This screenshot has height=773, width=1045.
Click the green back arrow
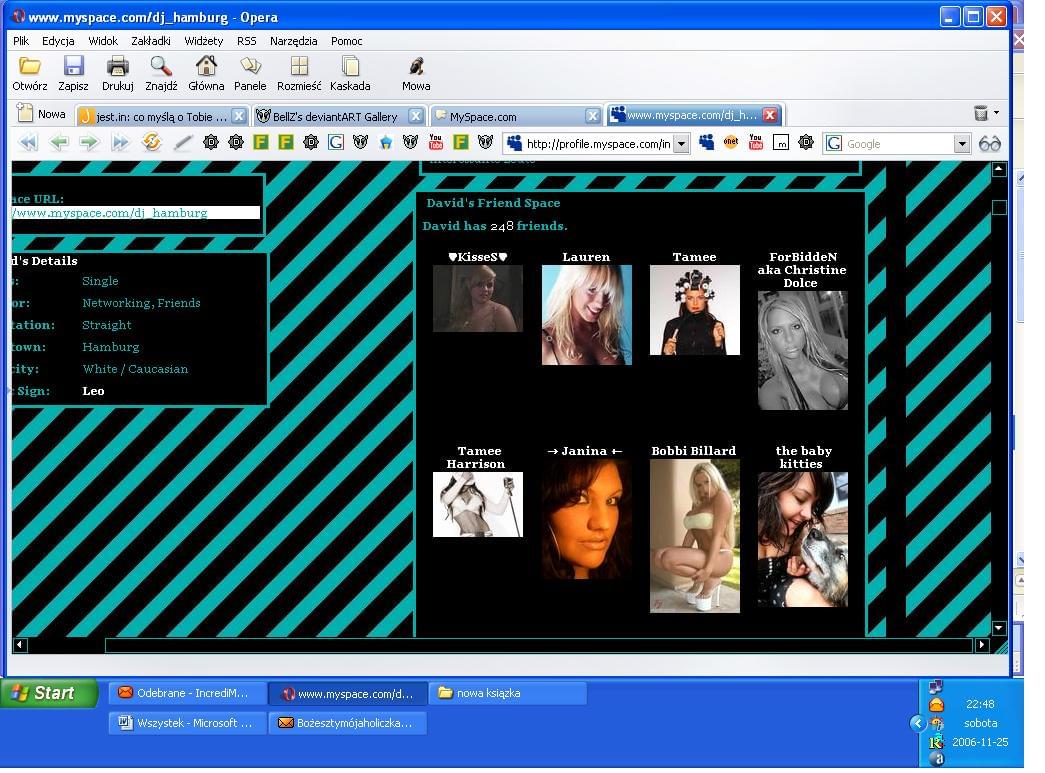click(x=59, y=143)
